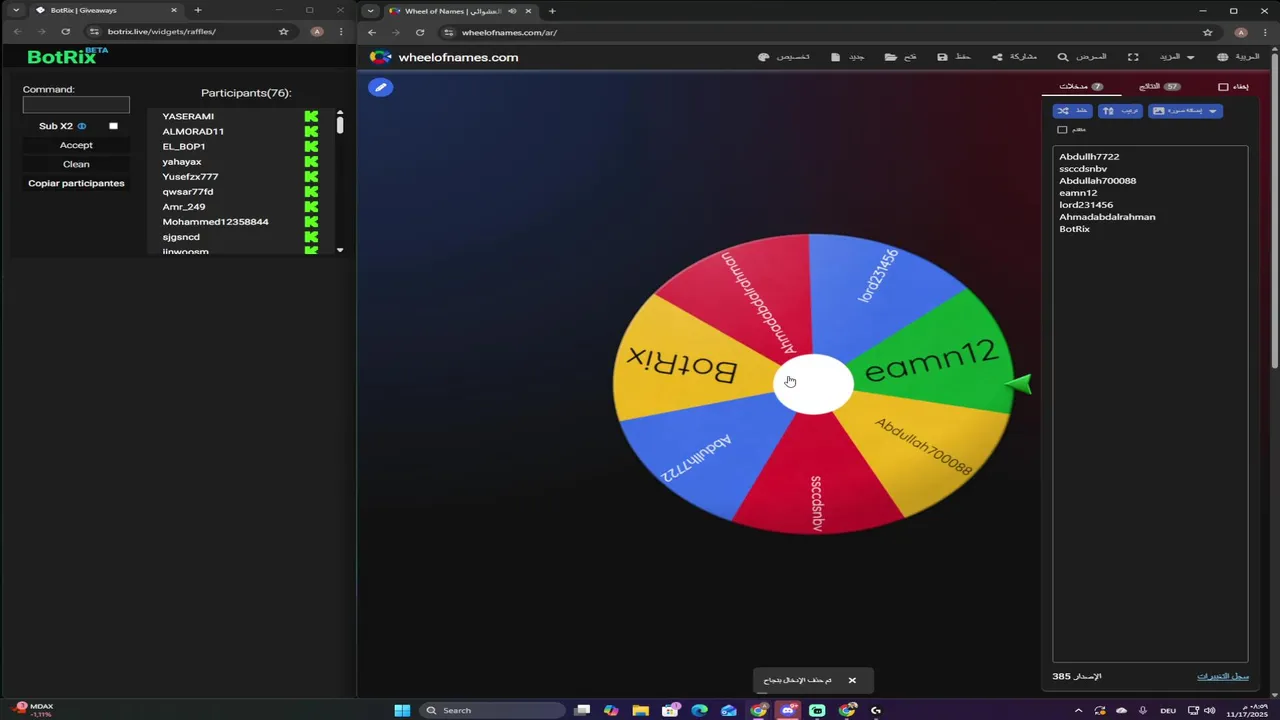Toggle the Sub X2 checkbox
The height and width of the screenshot is (720, 1280).
(113, 126)
